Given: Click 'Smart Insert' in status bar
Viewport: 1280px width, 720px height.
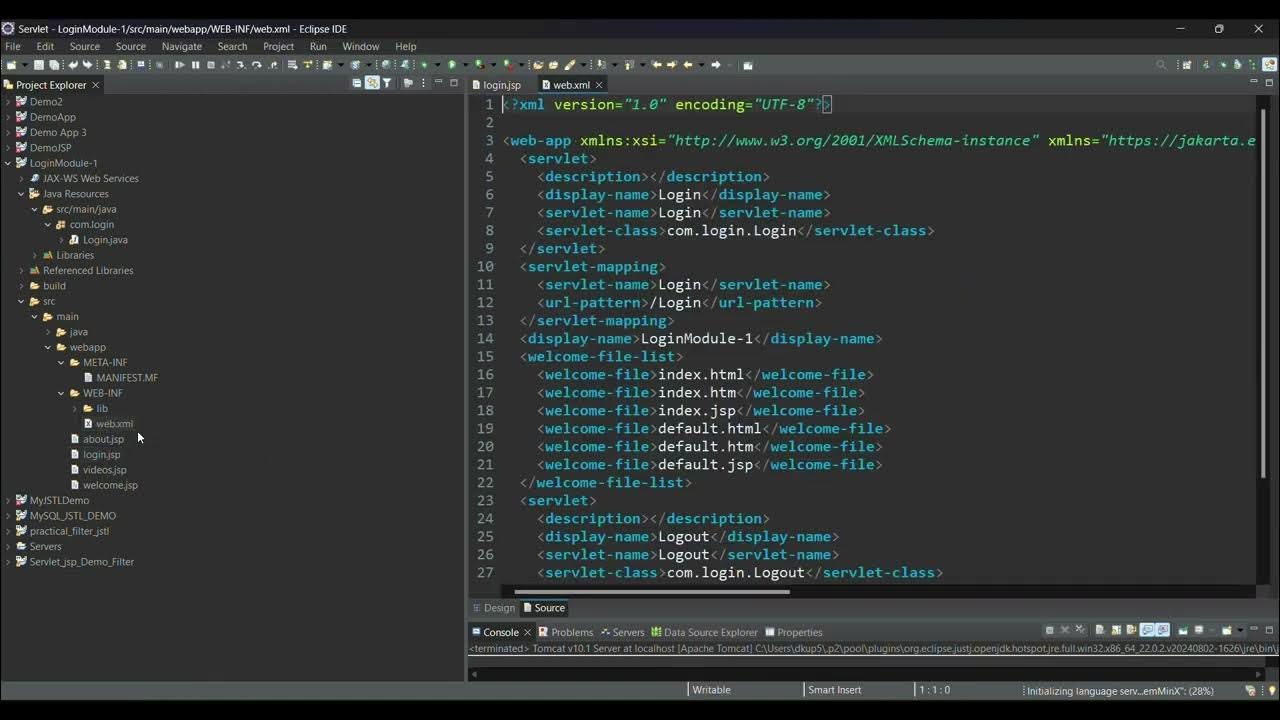Looking at the screenshot, I should click(x=835, y=690).
